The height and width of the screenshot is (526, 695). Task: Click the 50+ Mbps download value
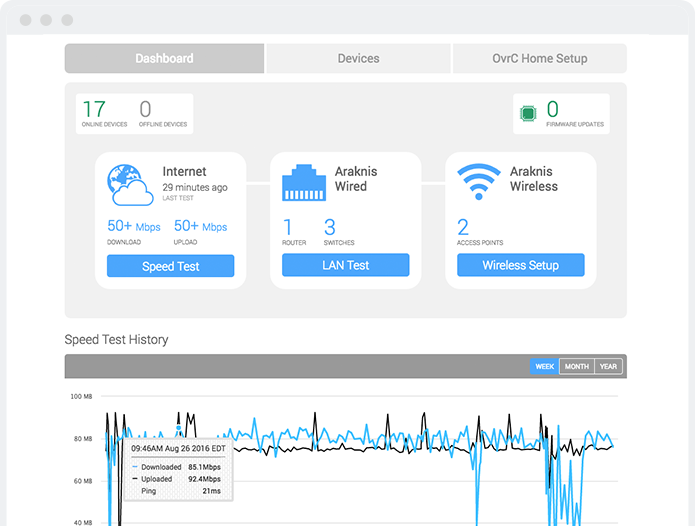[x=133, y=226]
